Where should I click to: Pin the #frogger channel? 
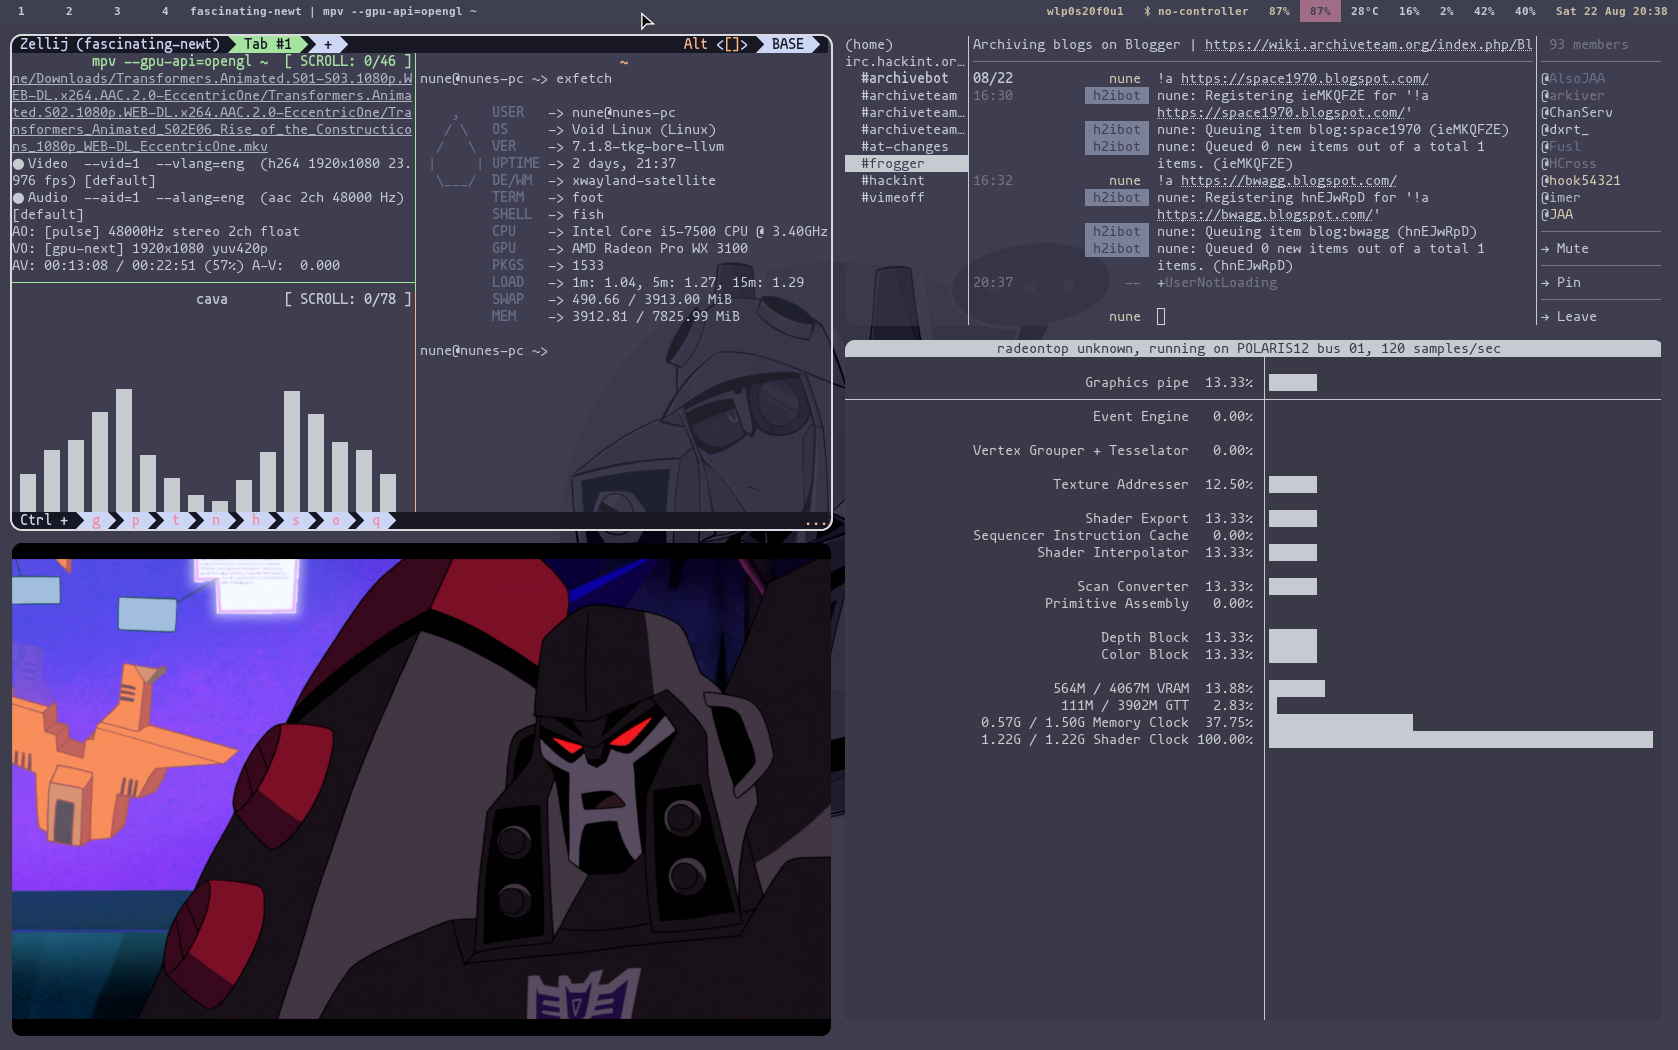(x=1561, y=283)
